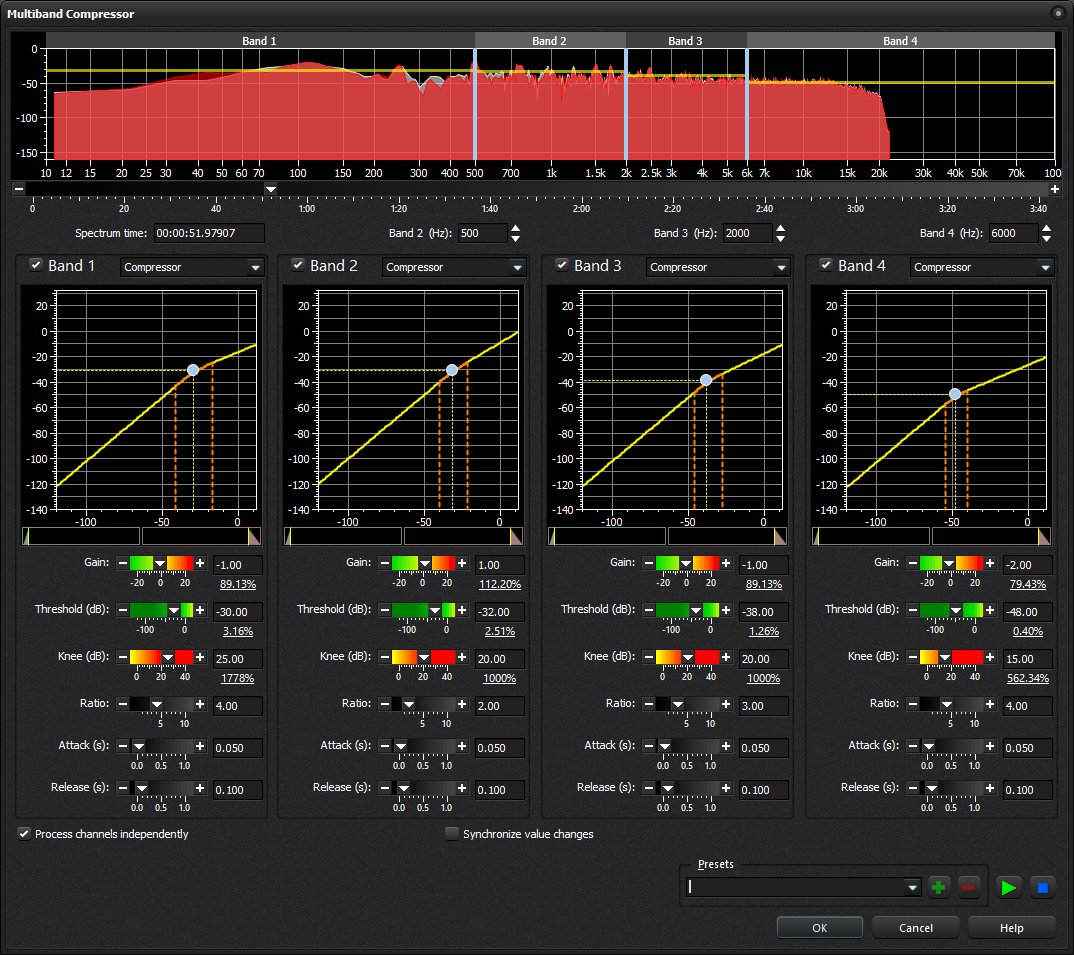Uncheck Process channels independently
This screenshot has height=955, width=1074.
tap(22, 833)
